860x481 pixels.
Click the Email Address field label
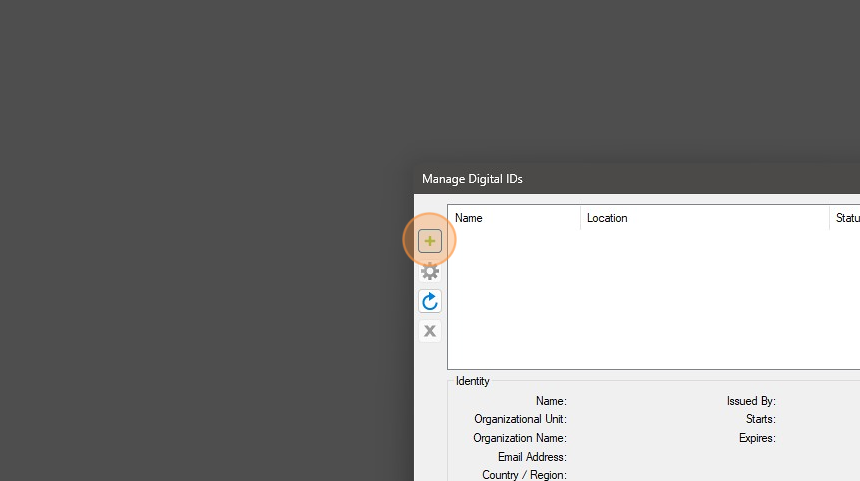[532, 457]
